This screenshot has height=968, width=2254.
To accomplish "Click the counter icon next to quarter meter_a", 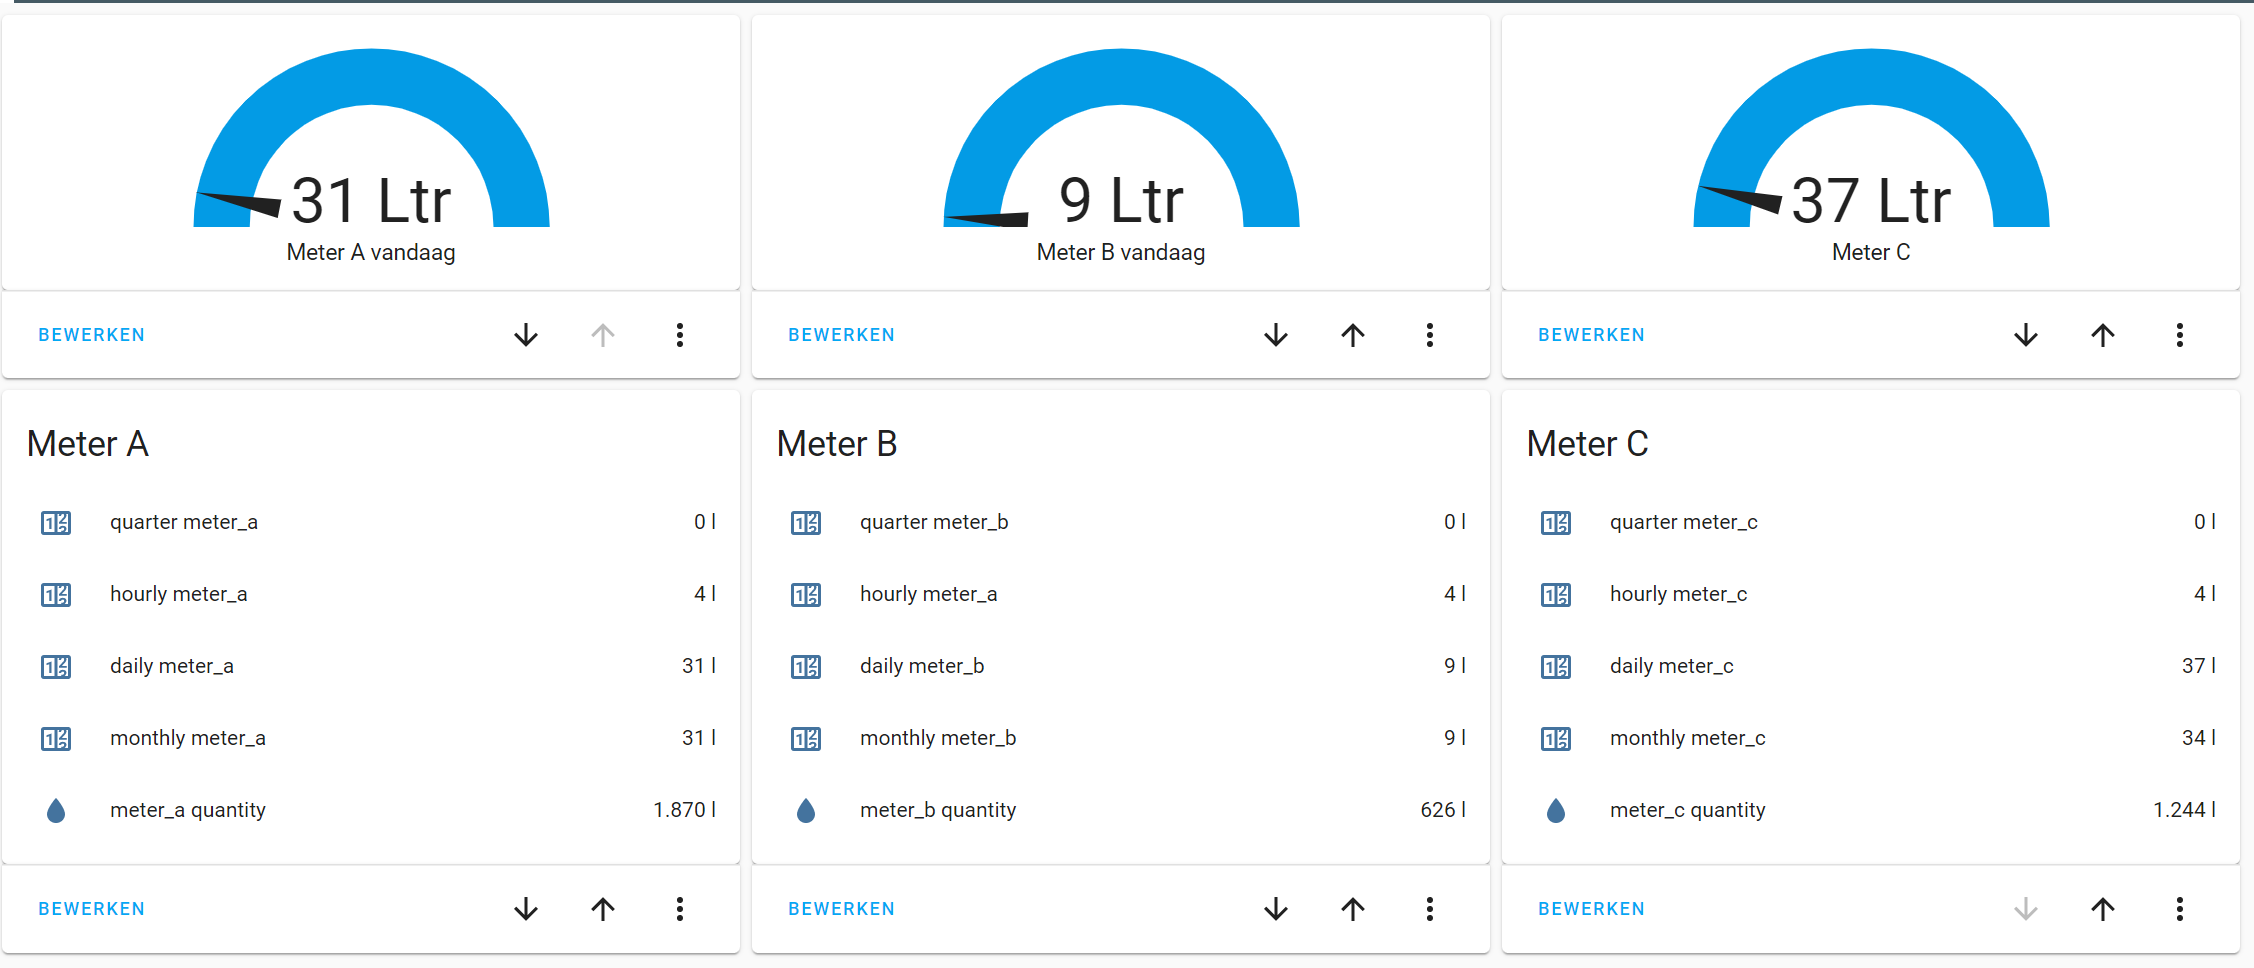I will (x=56, y=522).
